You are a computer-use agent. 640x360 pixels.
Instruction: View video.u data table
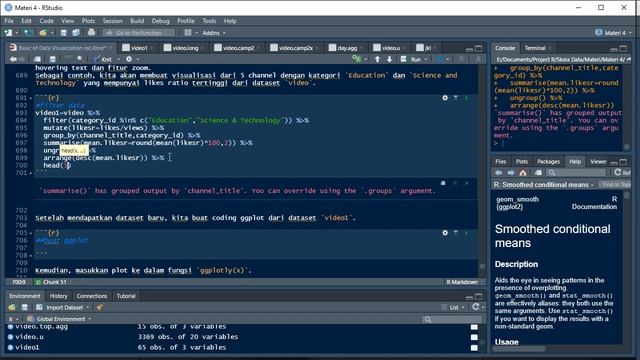474,337
